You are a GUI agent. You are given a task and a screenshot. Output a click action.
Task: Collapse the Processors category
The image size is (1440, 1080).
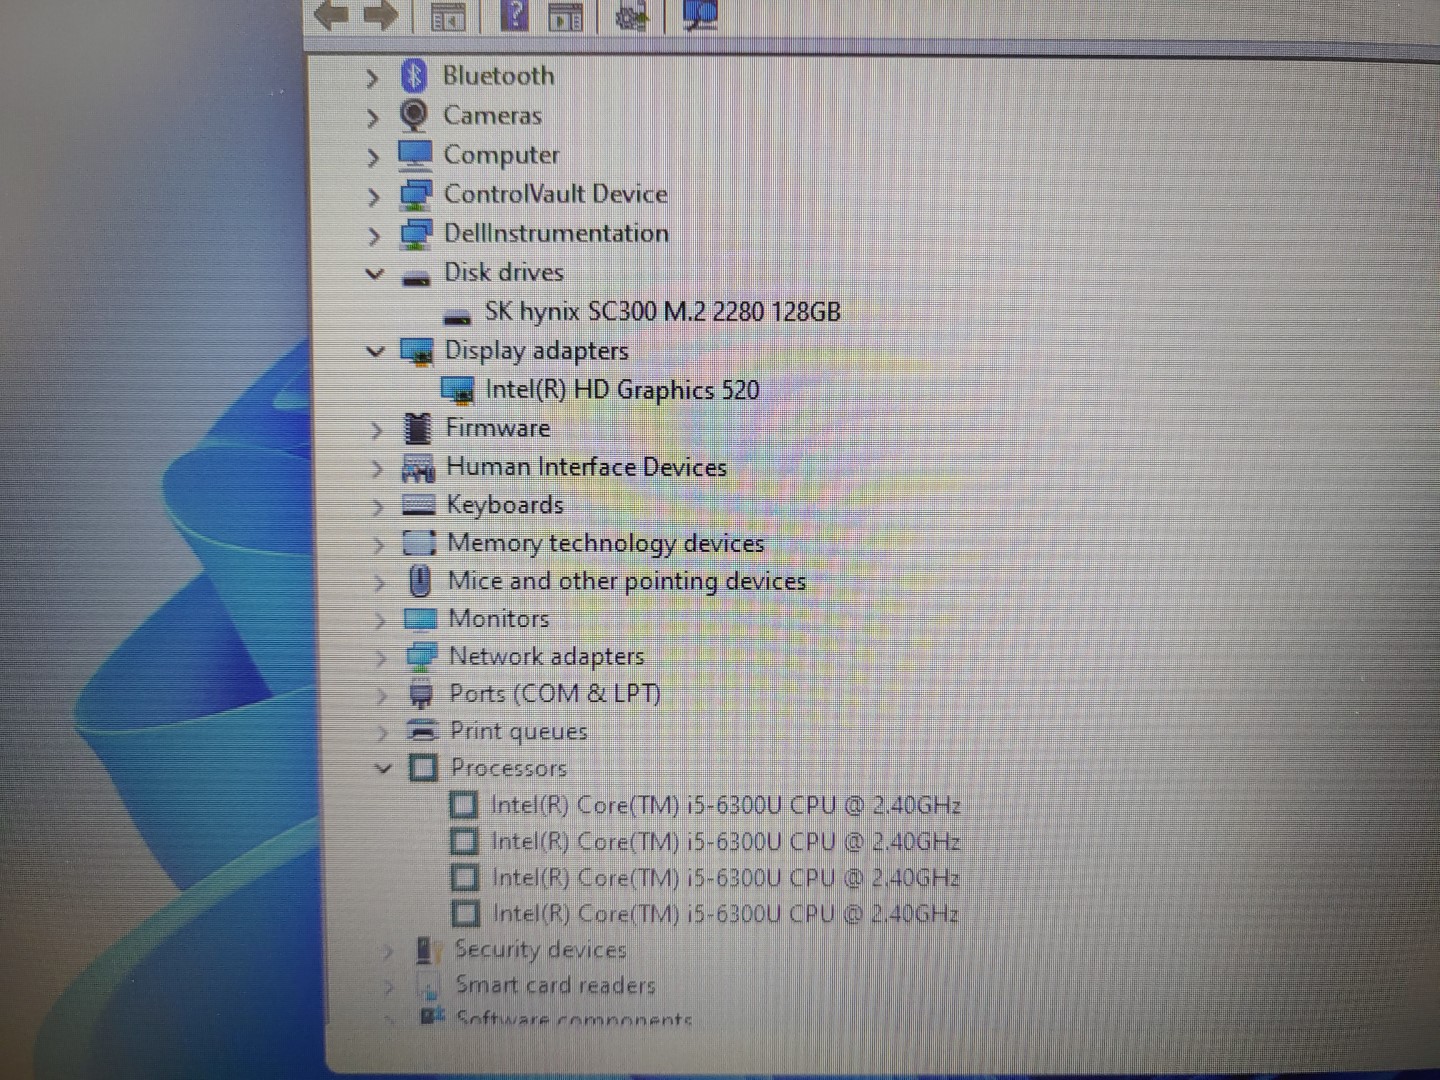[383, 768]
